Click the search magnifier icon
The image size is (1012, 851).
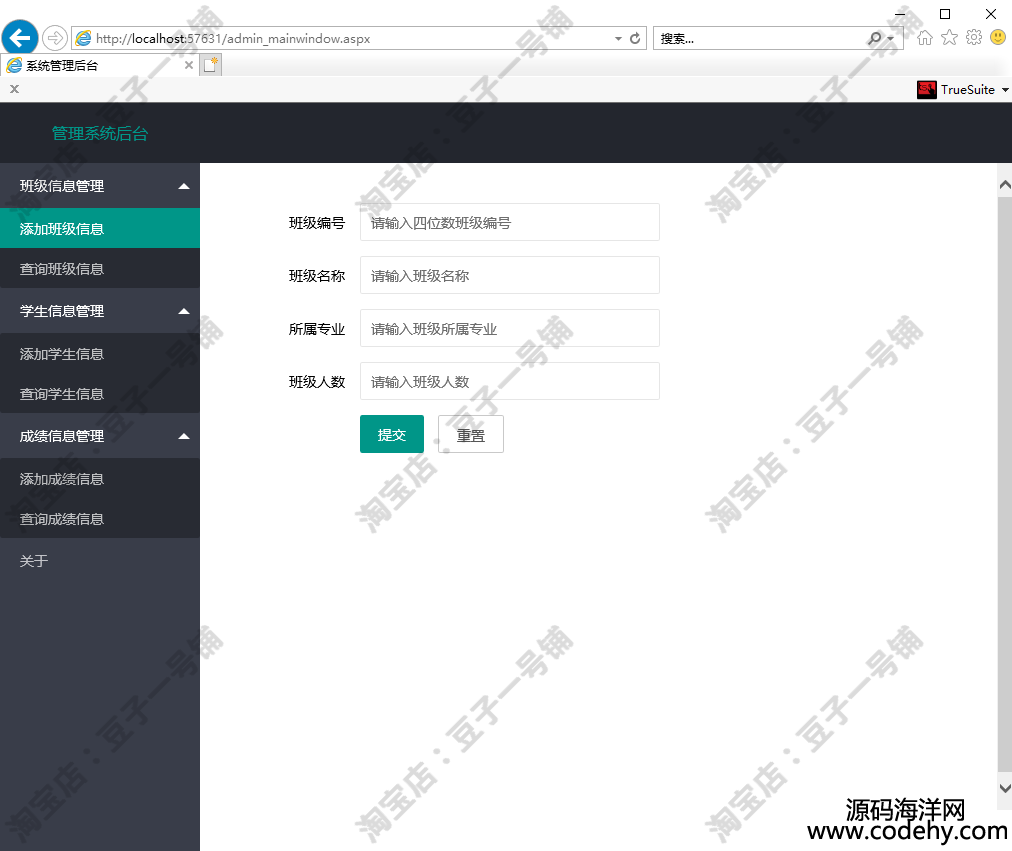[875, 38]
